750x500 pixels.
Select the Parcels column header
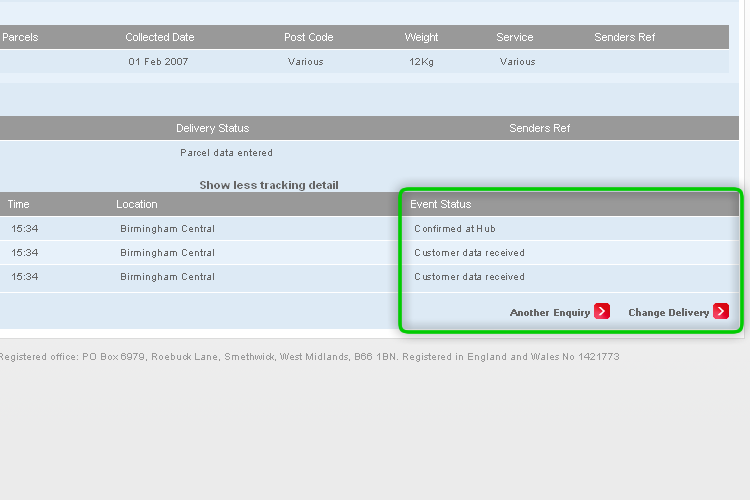point(20,37)
